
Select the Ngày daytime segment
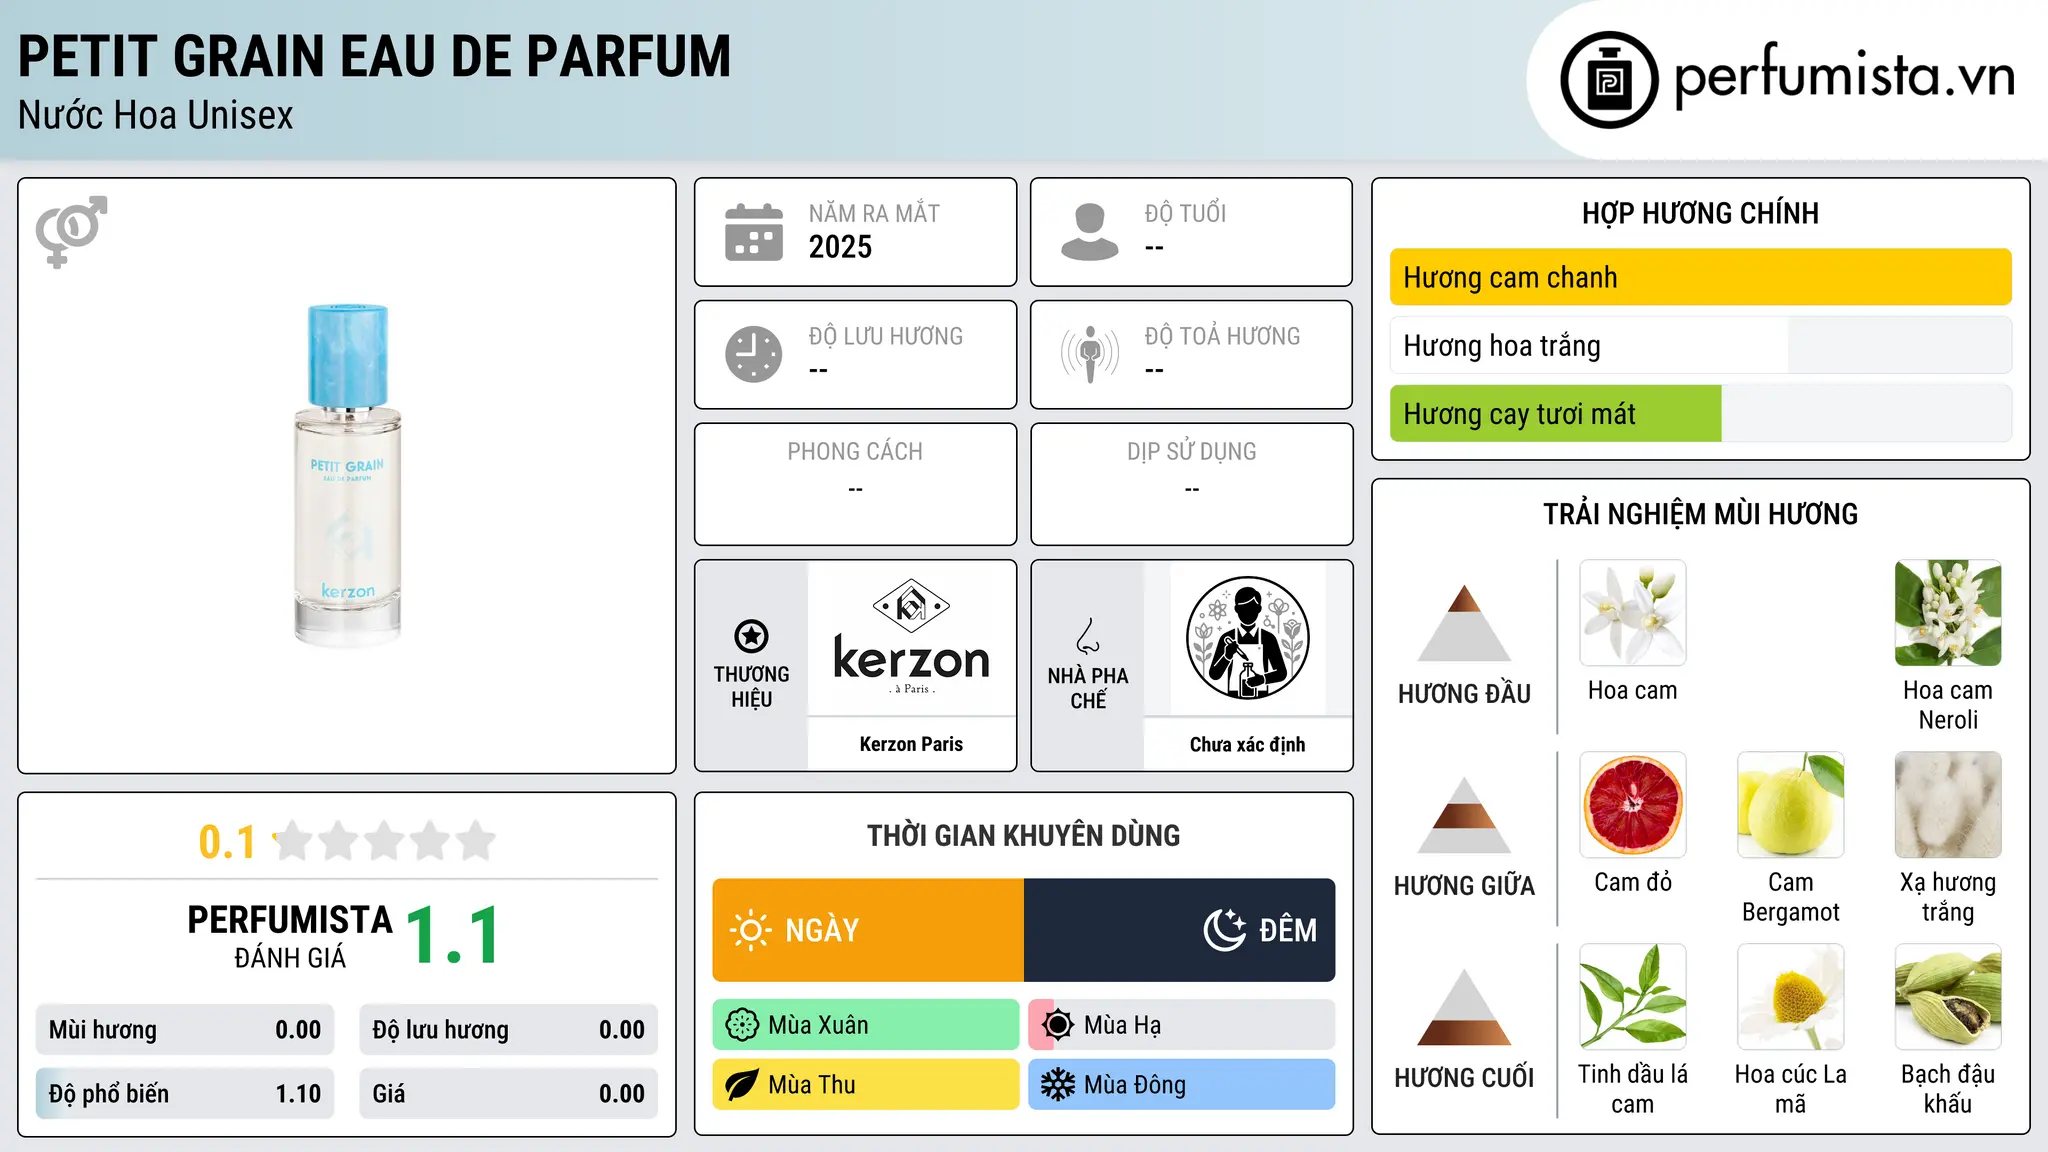868,930
